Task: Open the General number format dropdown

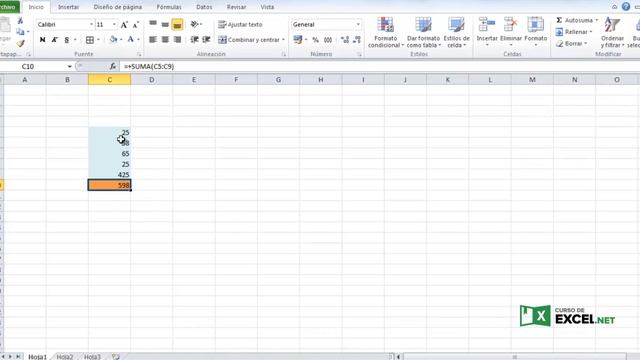Action: (358, 24)
